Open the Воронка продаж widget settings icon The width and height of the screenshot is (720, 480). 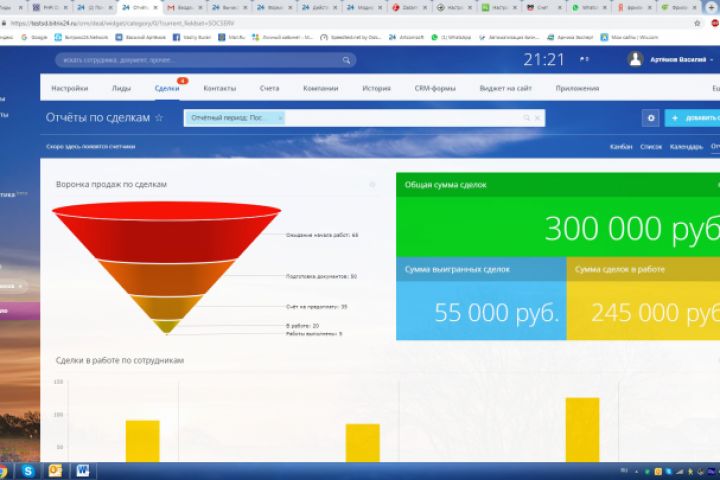point(372,185)
